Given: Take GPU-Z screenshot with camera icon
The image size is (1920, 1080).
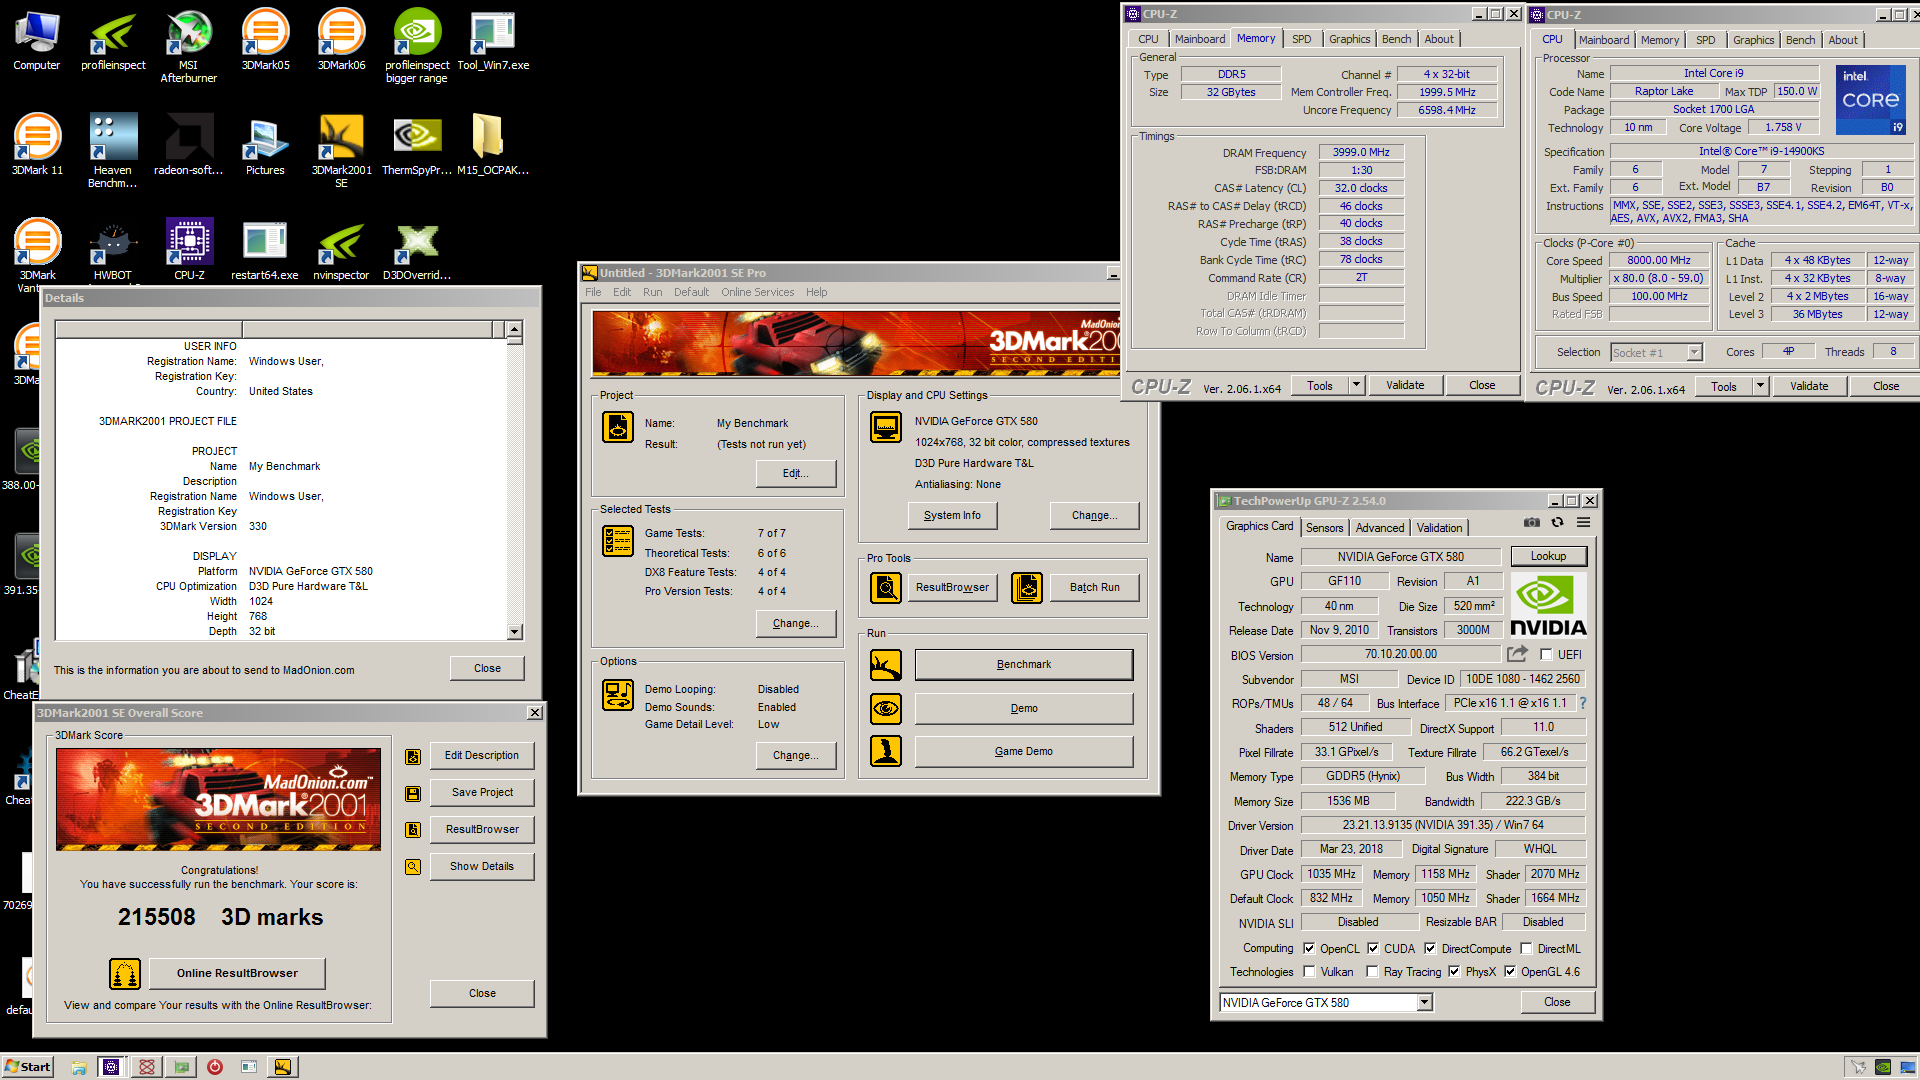Looking at the screenshot, I should [x=1531, y=522].
